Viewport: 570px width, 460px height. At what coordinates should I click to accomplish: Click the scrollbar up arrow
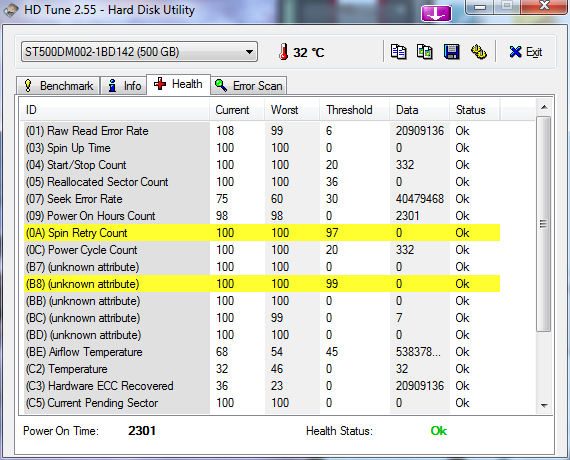coord(544,107)
